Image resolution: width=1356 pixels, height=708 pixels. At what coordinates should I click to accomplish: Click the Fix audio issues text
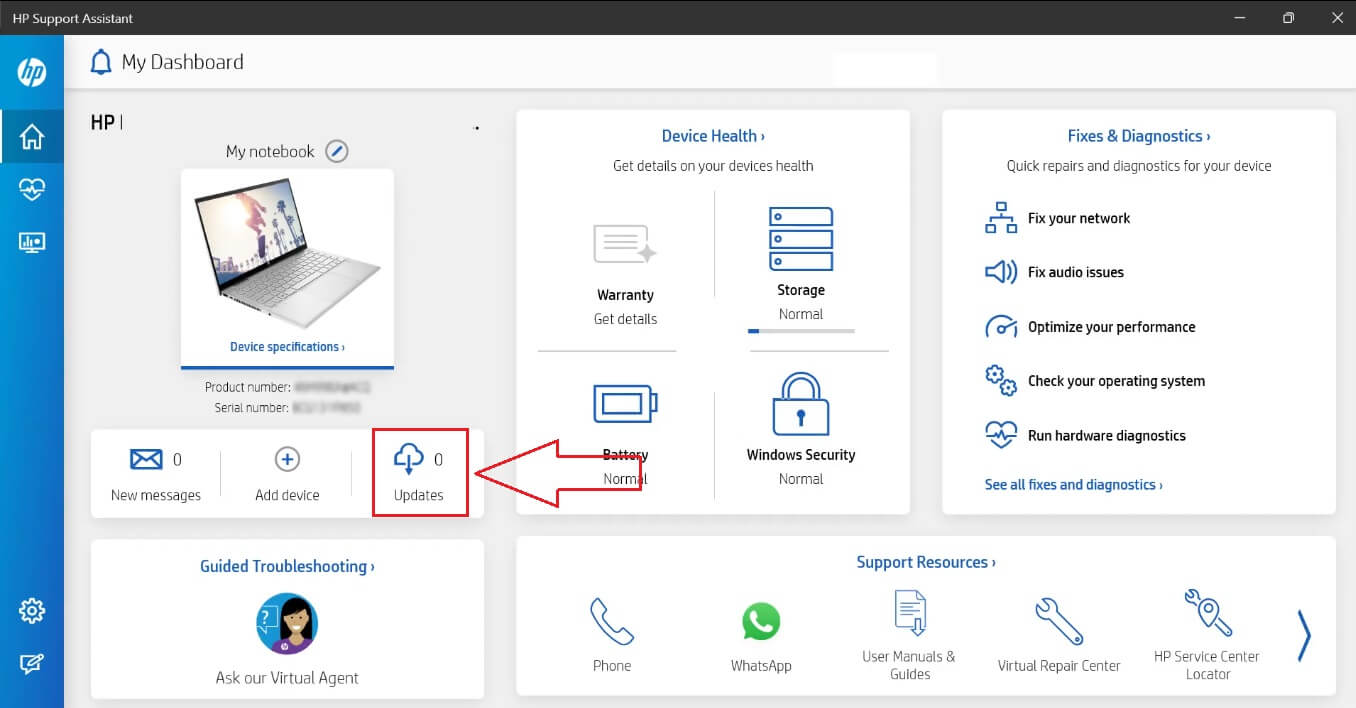(x=1076, y=272)
